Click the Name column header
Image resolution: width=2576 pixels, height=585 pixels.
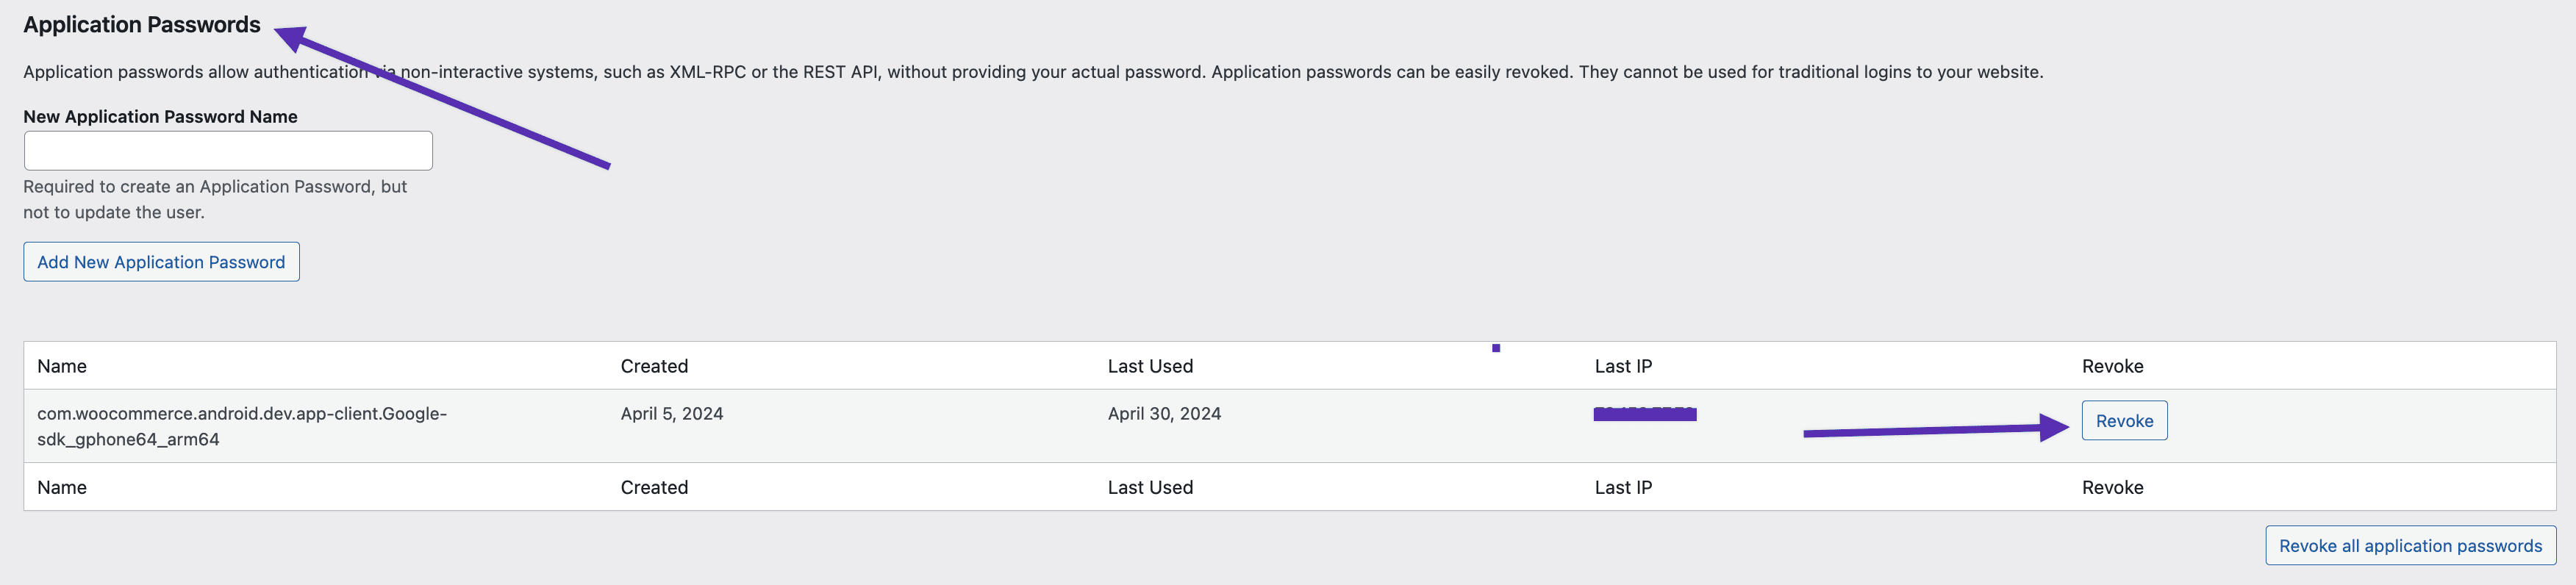(x=60, y=365)
